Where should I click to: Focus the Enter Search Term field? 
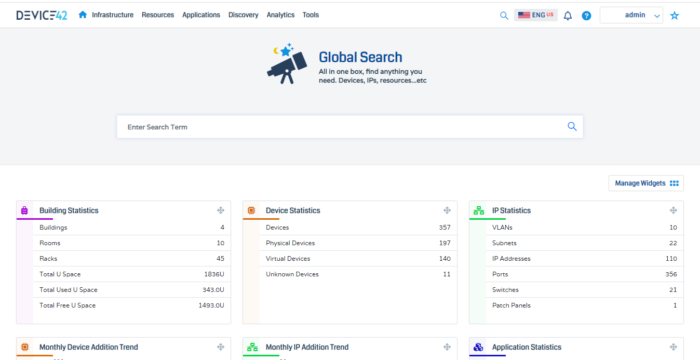(x=350, y=127)
